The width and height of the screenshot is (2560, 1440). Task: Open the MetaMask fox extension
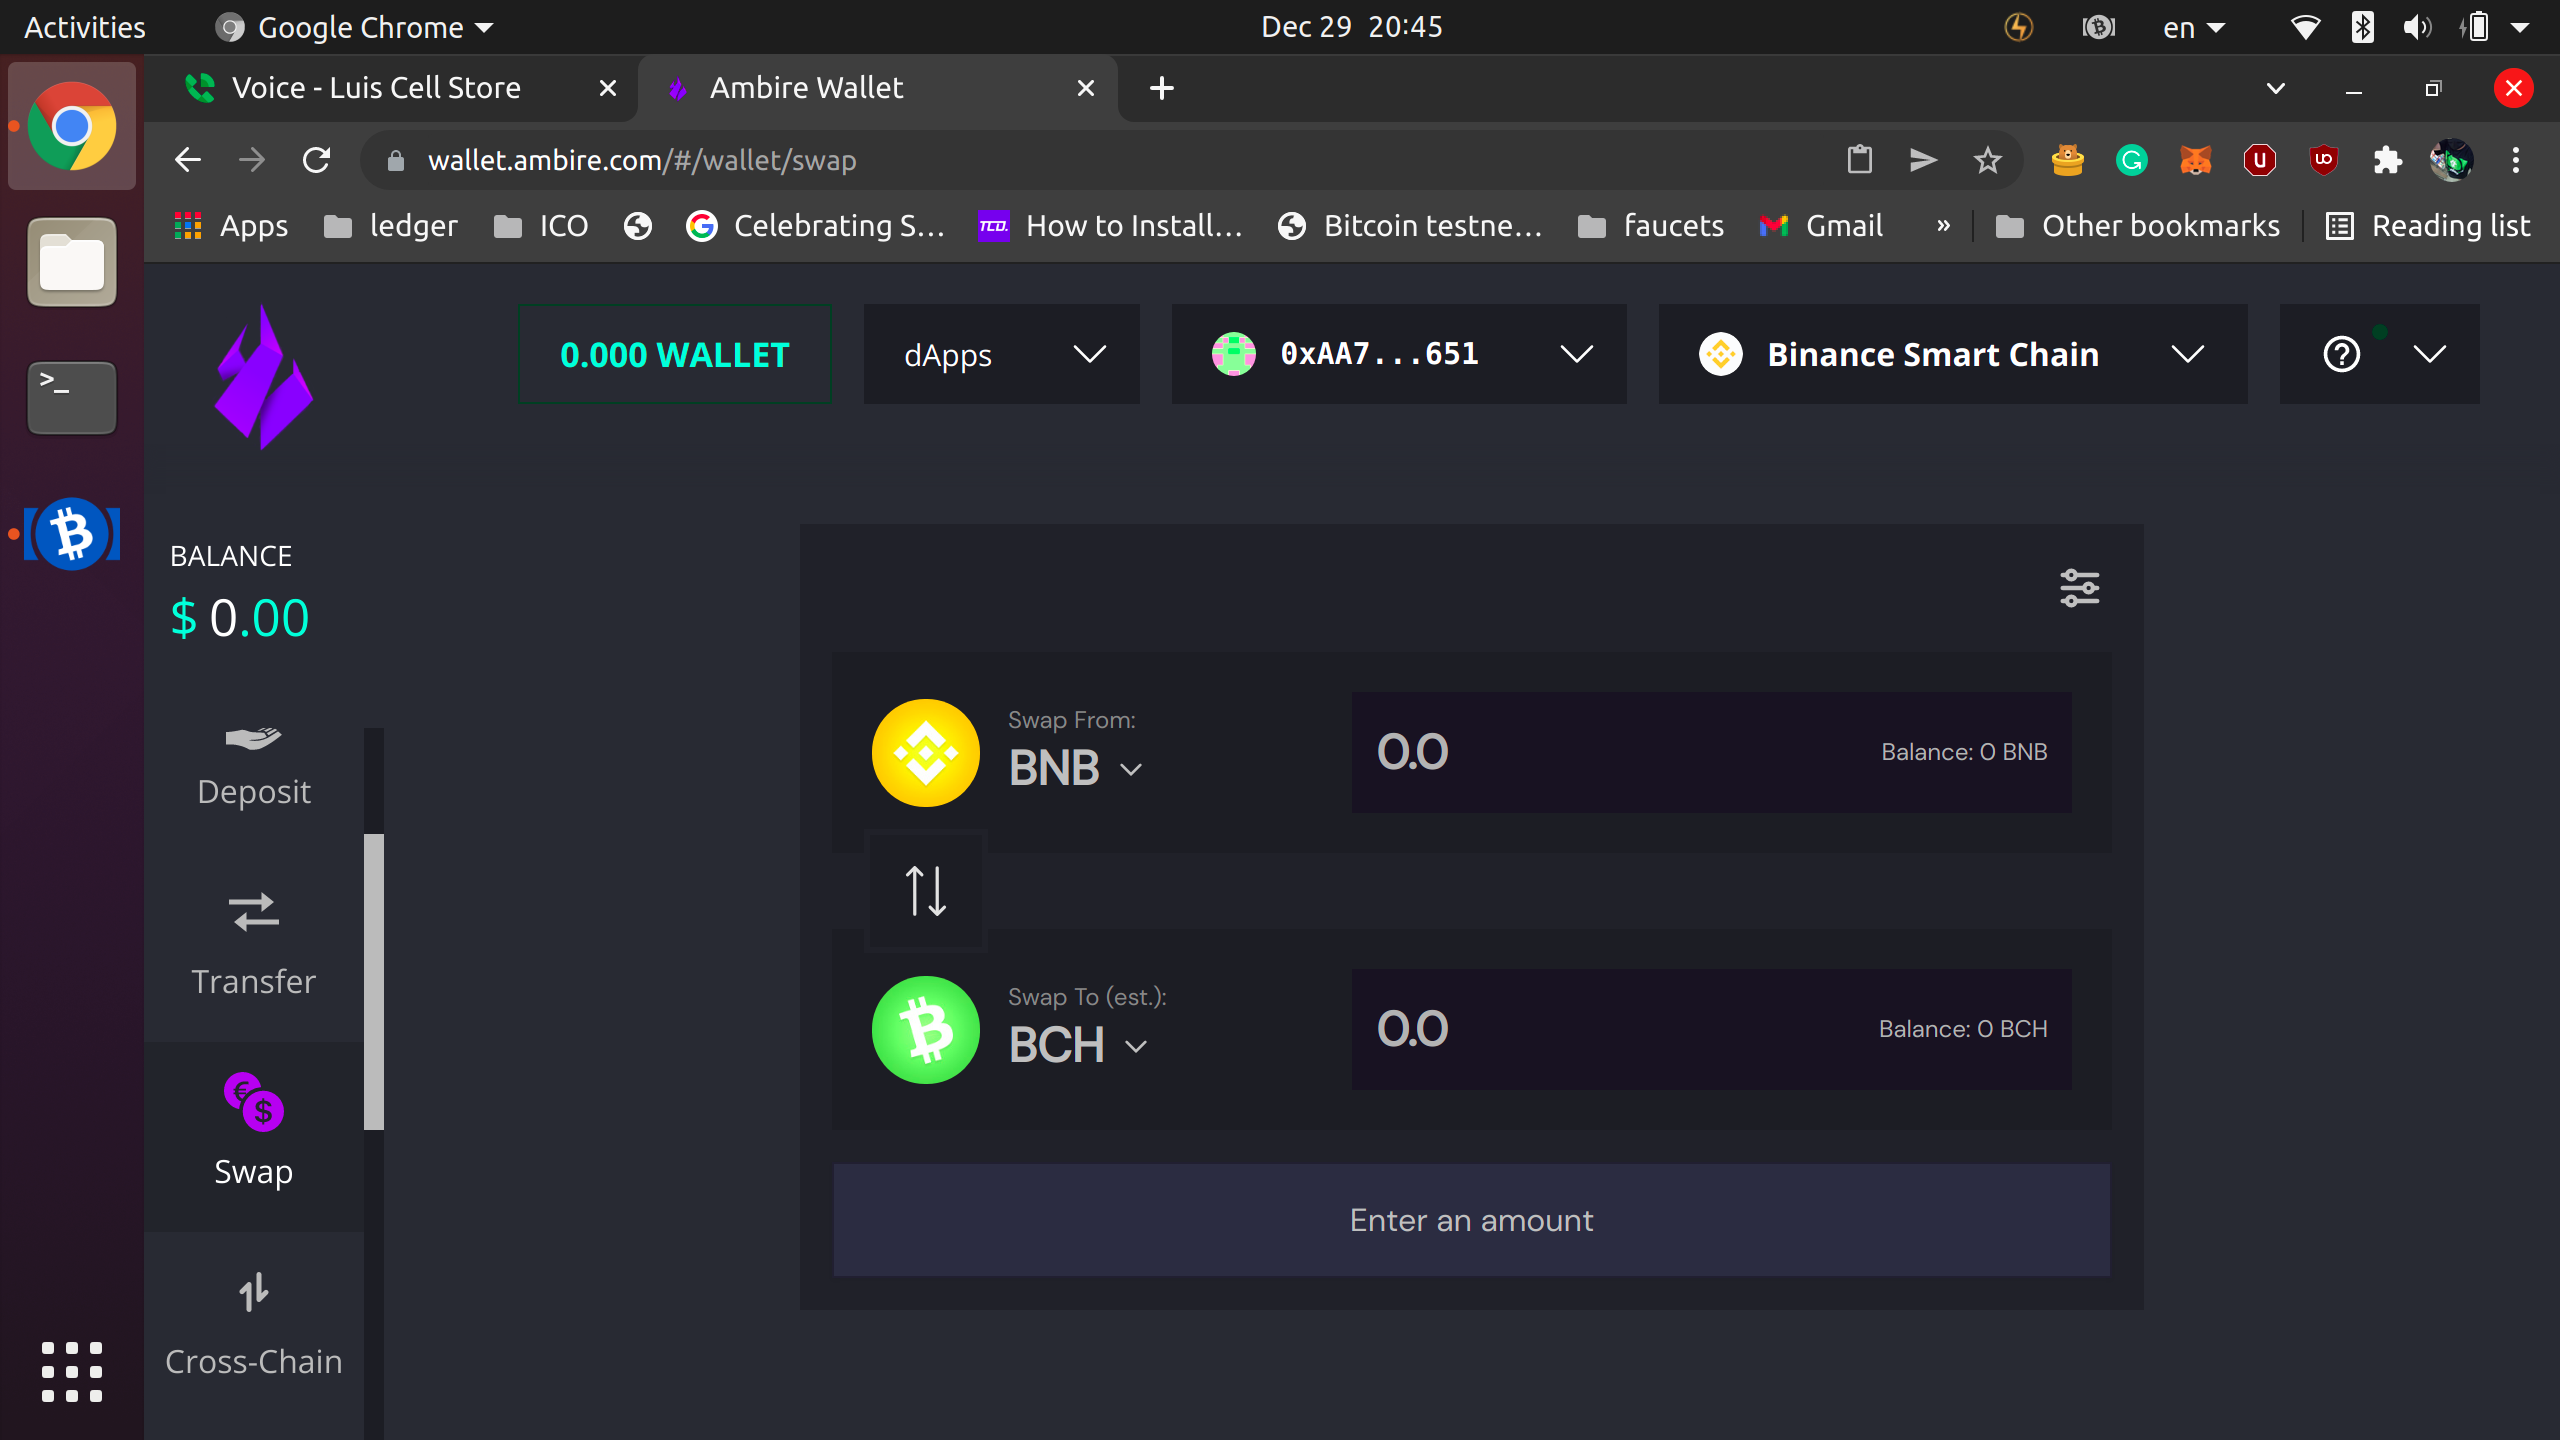(2196, 160)
